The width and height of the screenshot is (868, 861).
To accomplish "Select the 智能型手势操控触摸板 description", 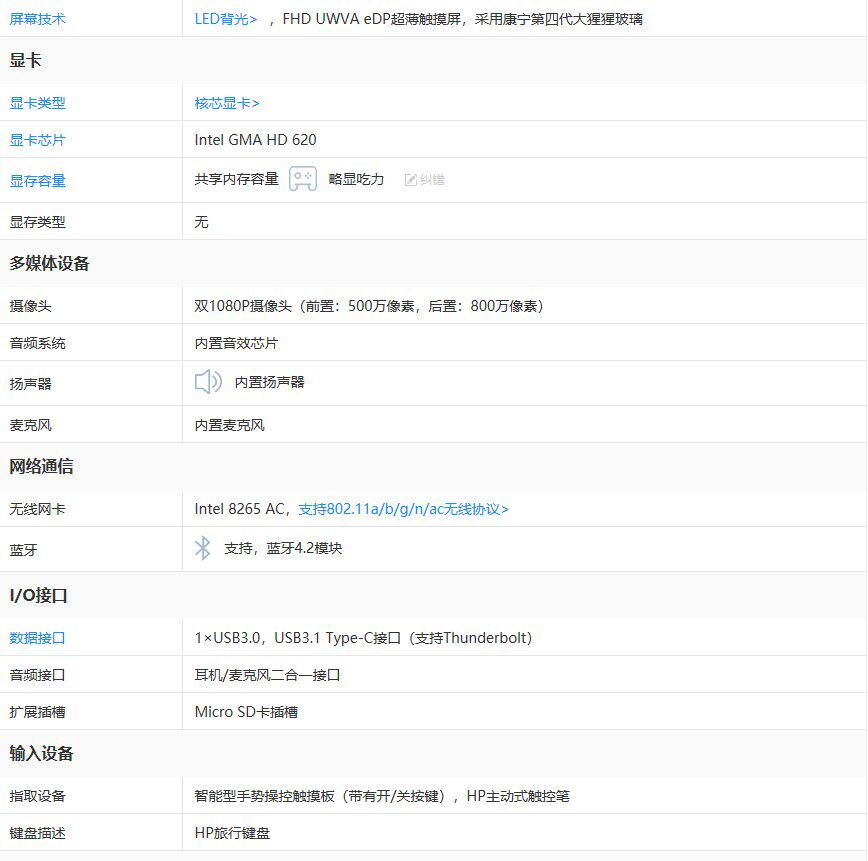I will [382, 796].
